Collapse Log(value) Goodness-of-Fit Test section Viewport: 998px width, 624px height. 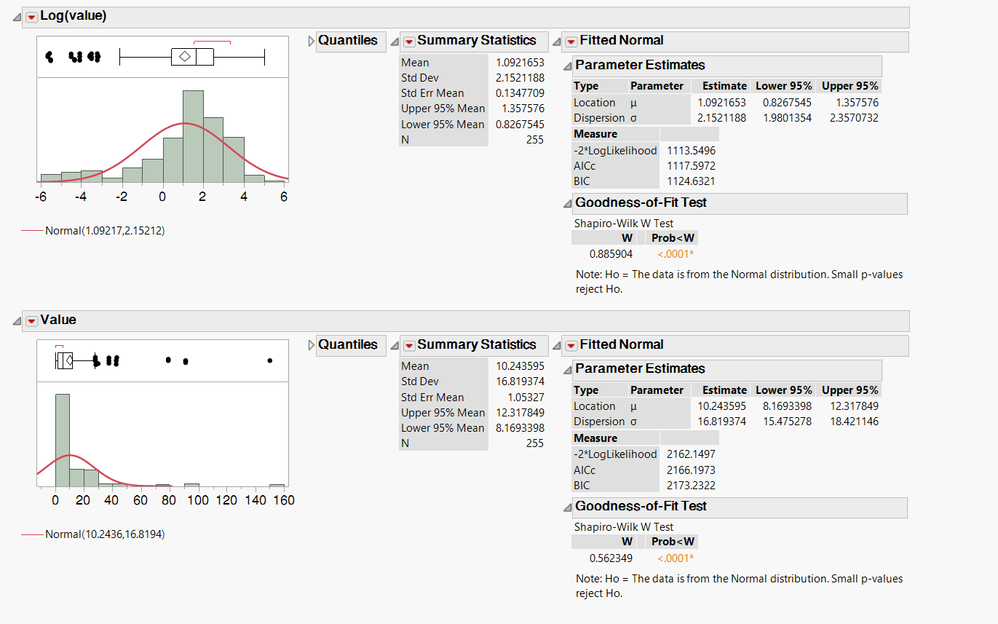pos(567,204)
